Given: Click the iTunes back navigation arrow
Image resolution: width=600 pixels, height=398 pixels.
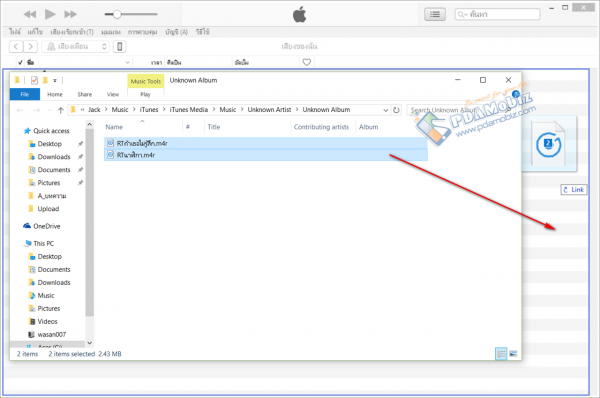Looking at the screenshot, I should (16, 47).
